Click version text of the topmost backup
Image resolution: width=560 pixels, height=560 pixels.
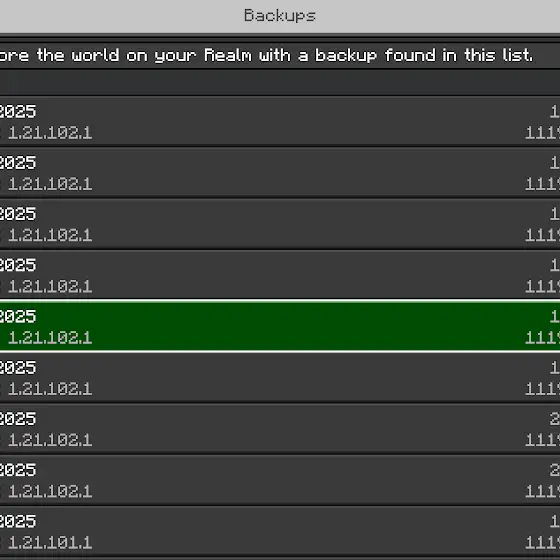click(50, 133)
